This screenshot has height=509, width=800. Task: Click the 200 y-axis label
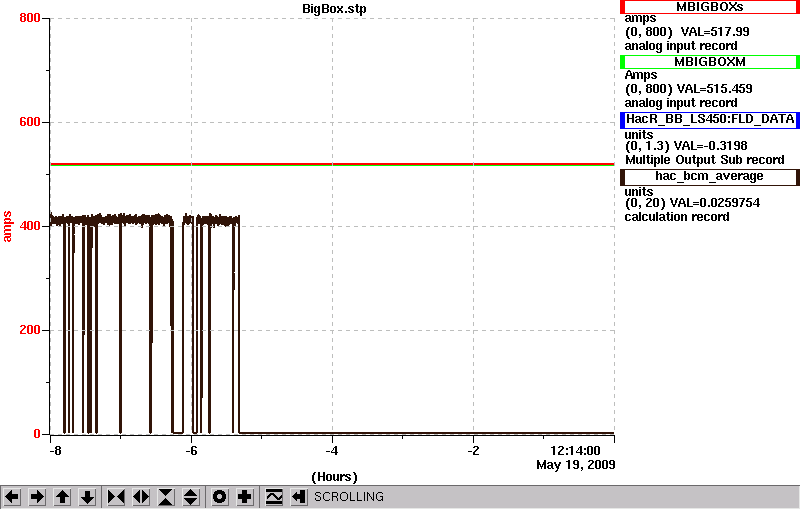[30, 329]
